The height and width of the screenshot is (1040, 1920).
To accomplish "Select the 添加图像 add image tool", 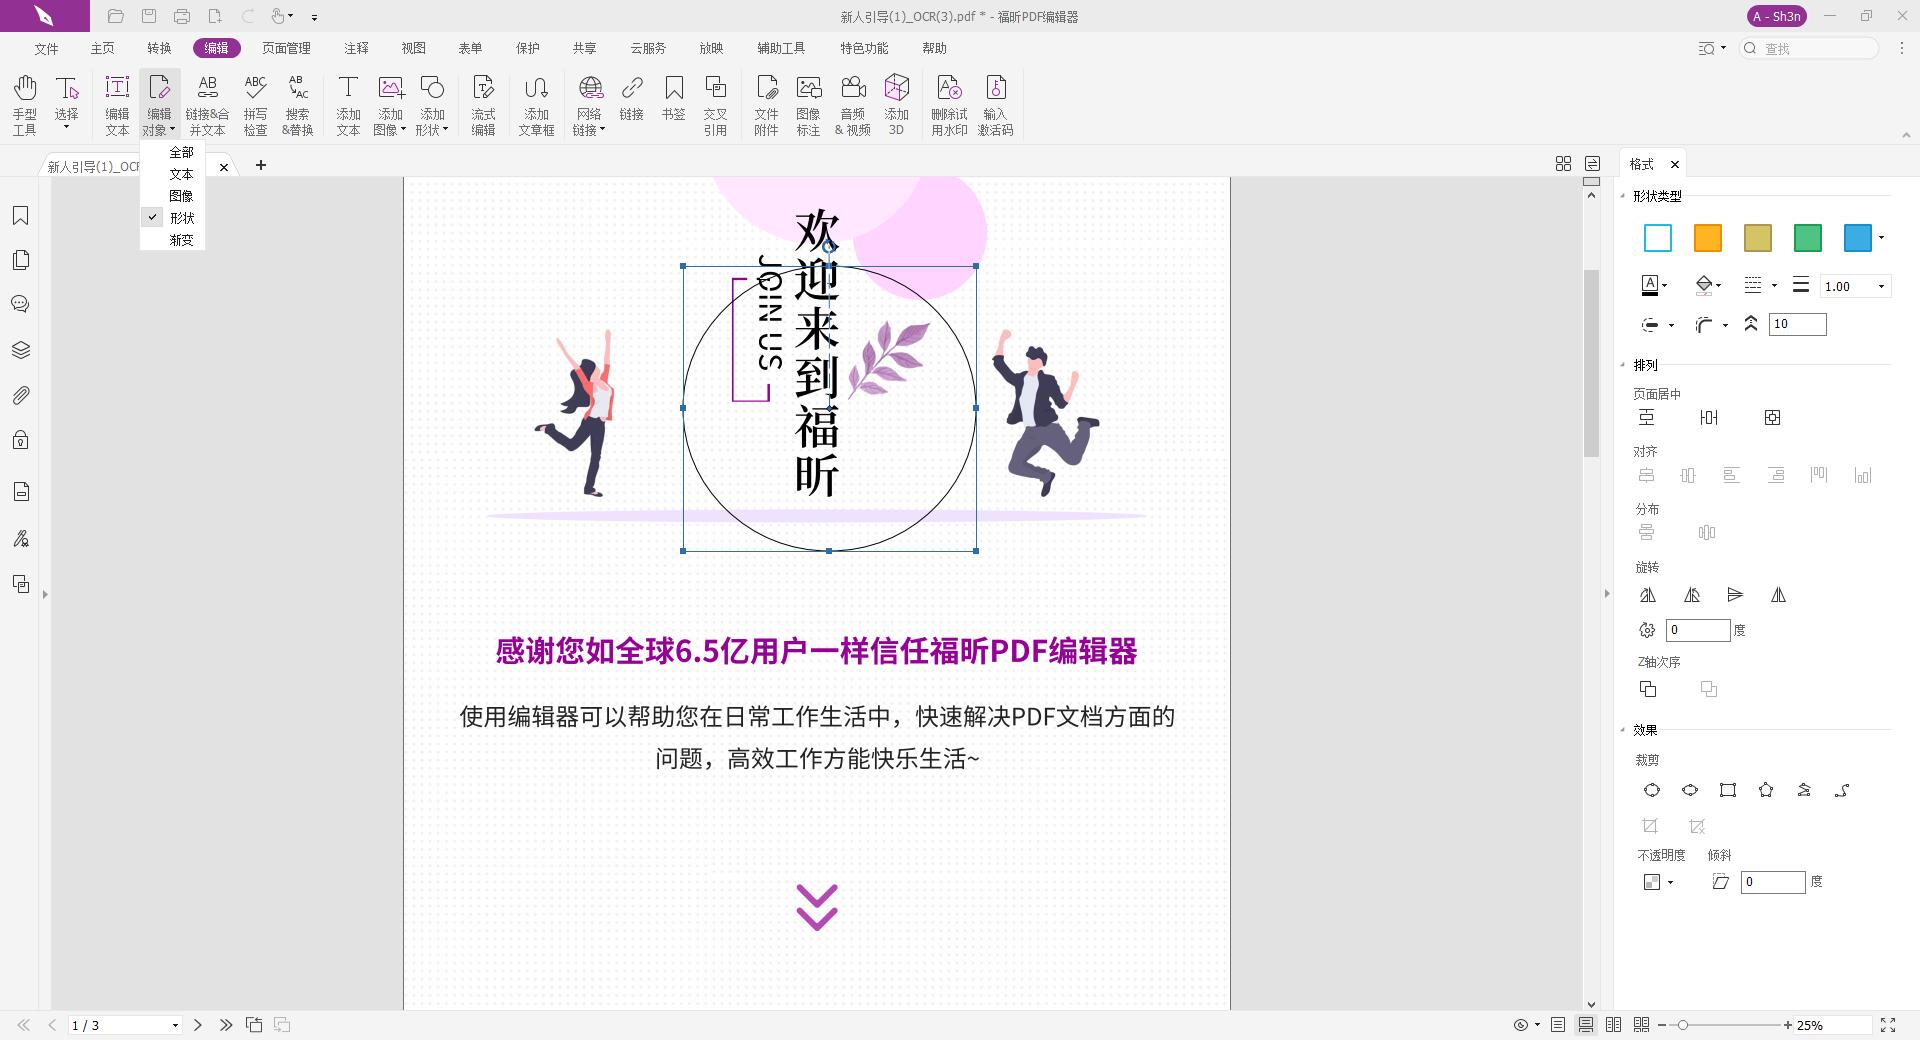I will click(390, 104).
